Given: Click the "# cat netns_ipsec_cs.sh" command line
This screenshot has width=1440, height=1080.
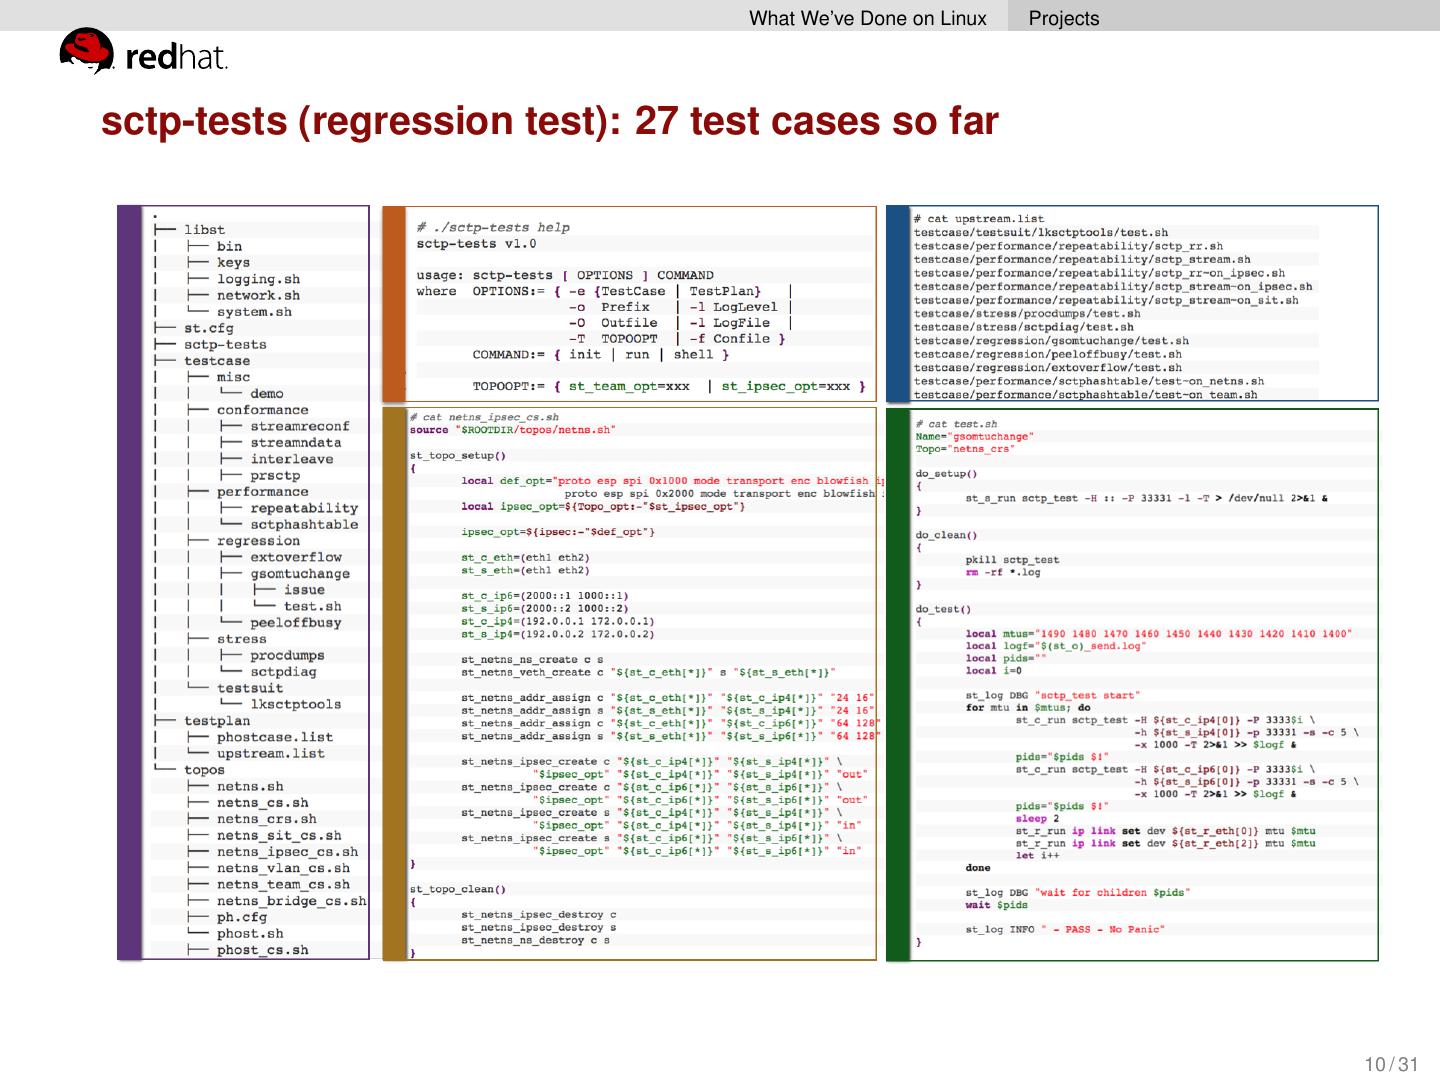Looking at the screenshot, I should point(484,417).
